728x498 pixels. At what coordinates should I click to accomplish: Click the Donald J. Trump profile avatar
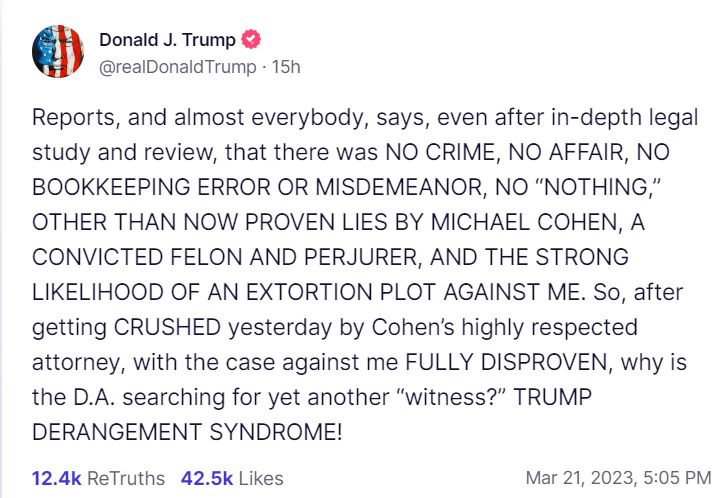57,52
